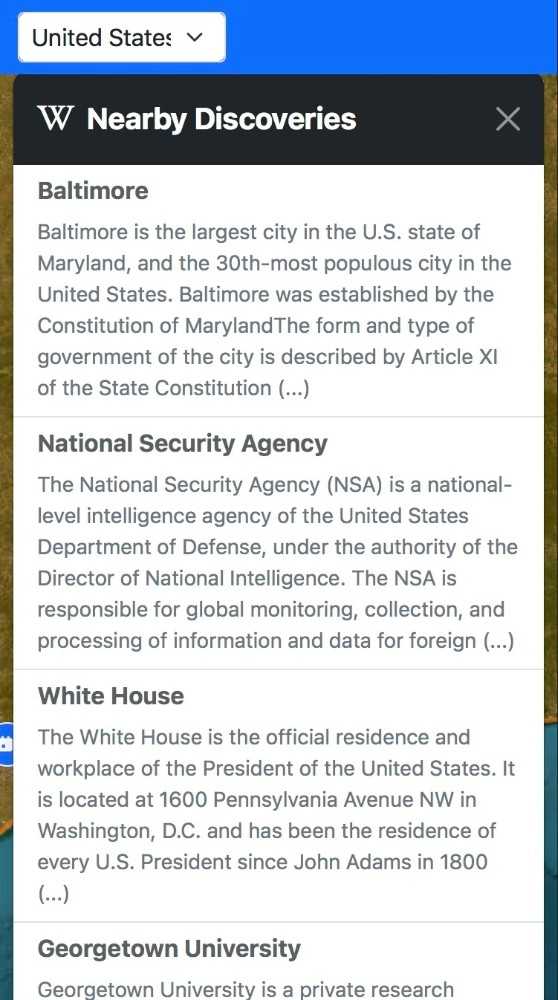Click the truncation ellipsis ending Baltimore summary
Viewport: 558px width, 1000px height.
294,388
